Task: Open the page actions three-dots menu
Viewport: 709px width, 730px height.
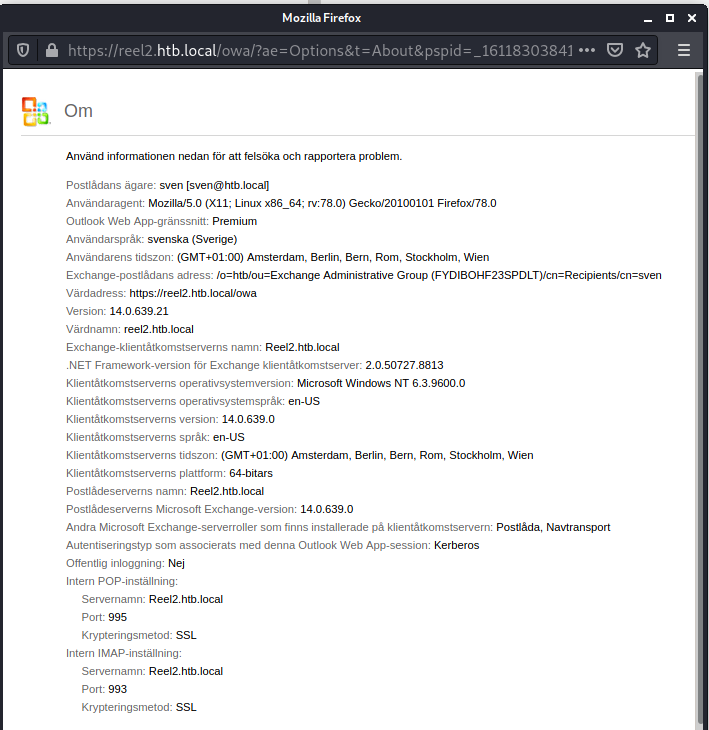Action: click(587, 50)
